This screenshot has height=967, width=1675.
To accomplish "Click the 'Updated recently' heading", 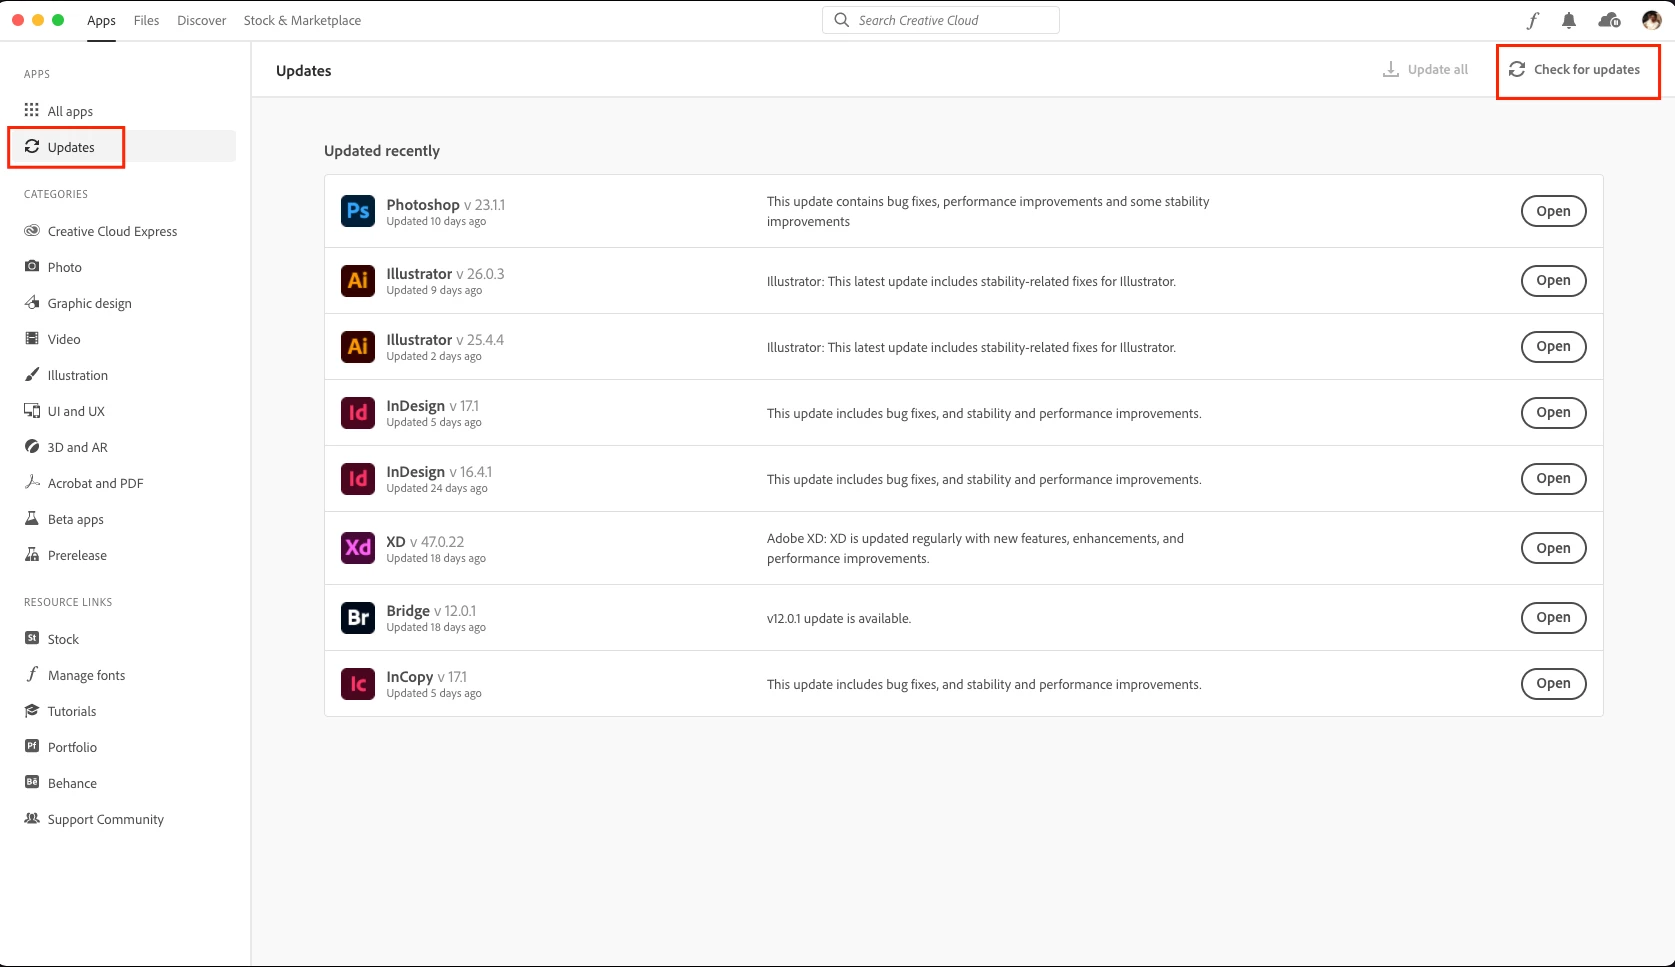I will [x=382, y=151].
